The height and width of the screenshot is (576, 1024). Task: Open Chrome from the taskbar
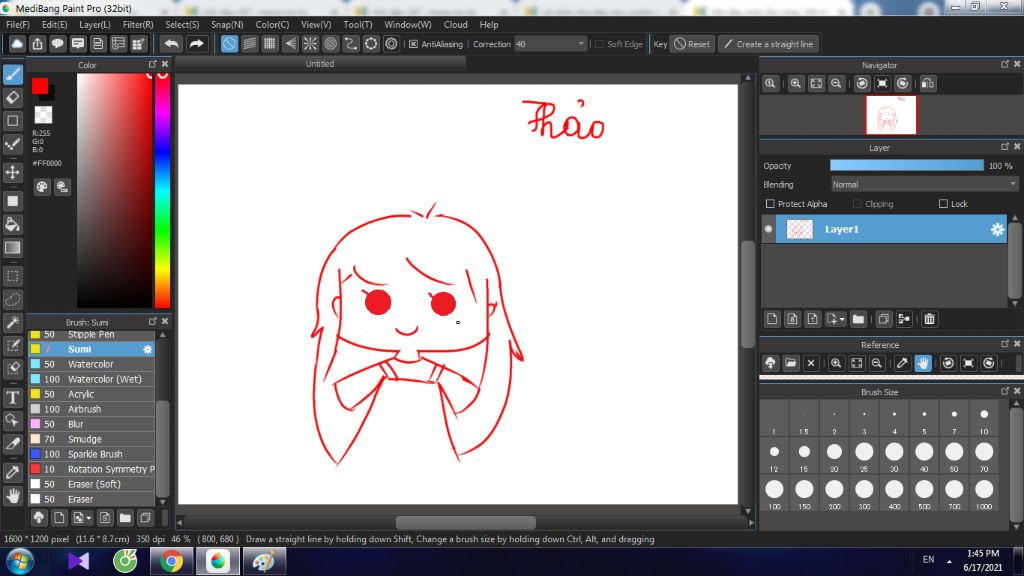tap(171, 561)
